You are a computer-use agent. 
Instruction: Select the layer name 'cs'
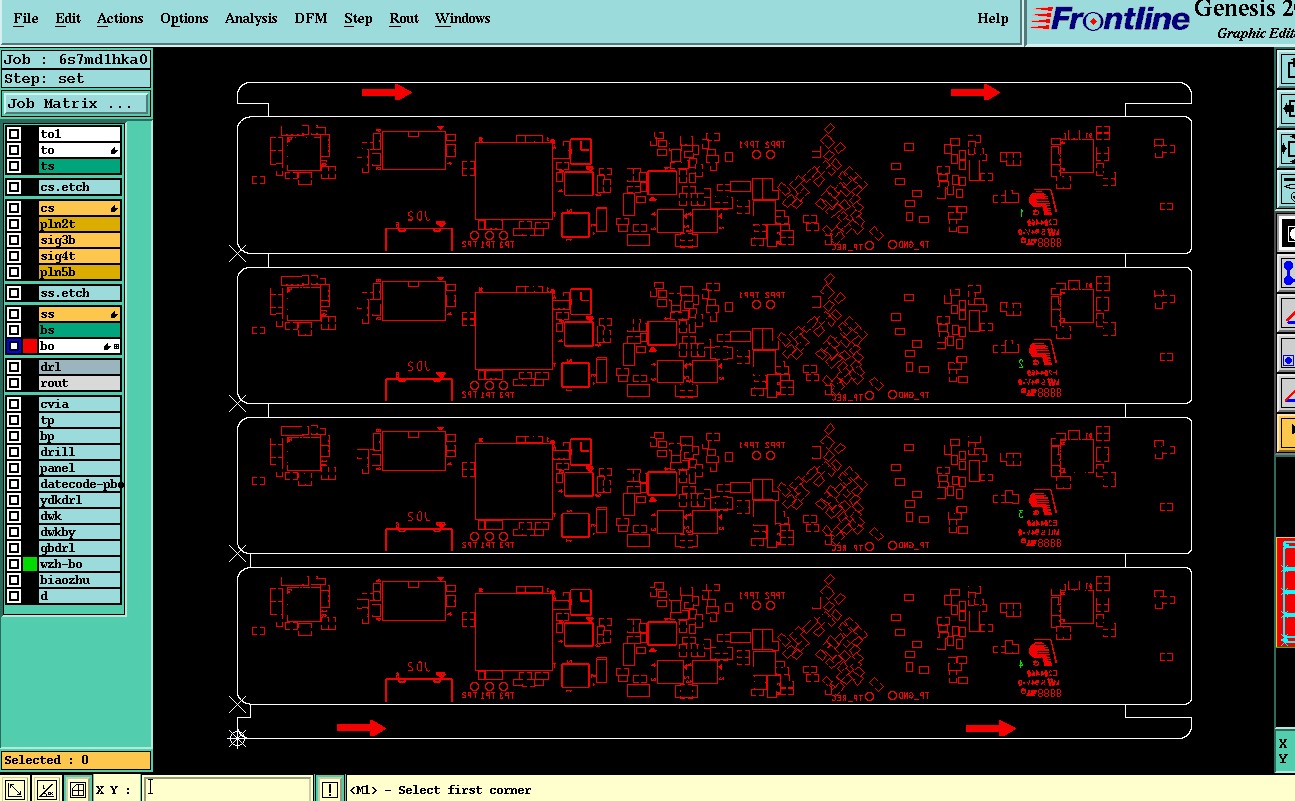pos(79,208)
